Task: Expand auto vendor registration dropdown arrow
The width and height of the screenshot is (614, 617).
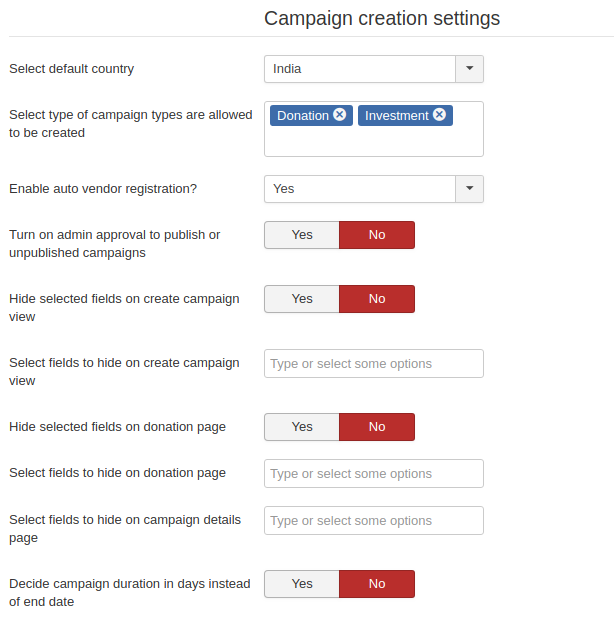Action: coord(469,189)
